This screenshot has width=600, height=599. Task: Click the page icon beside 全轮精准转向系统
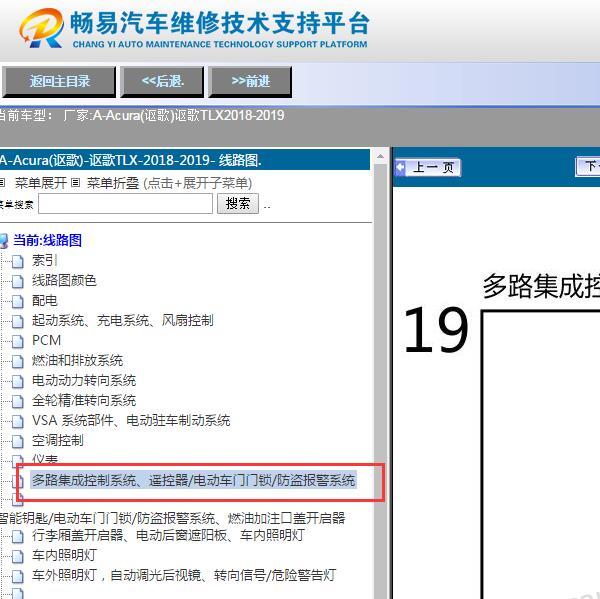click(x=17, y=401)
